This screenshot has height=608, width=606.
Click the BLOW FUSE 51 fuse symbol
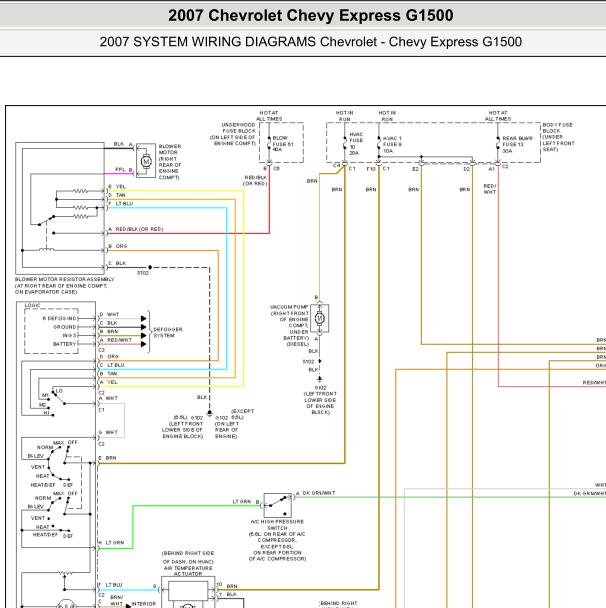click(x=269, y=144)
